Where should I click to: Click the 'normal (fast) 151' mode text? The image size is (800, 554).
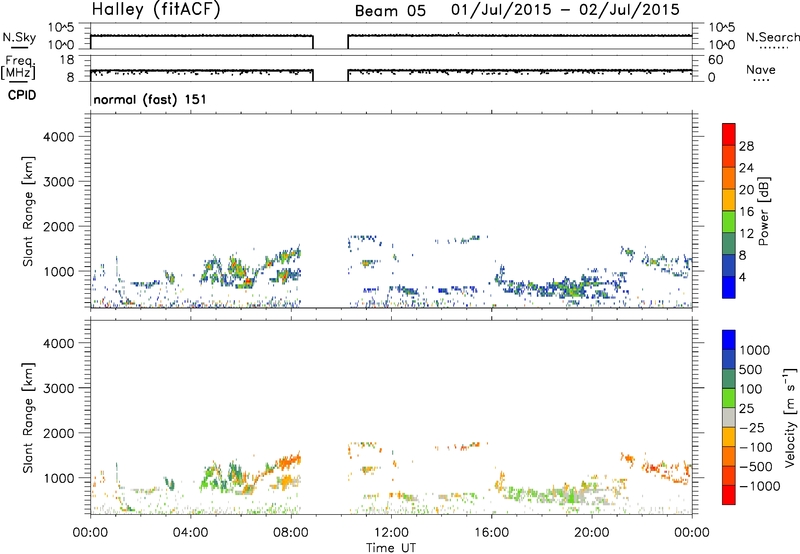tap(150, 99)
